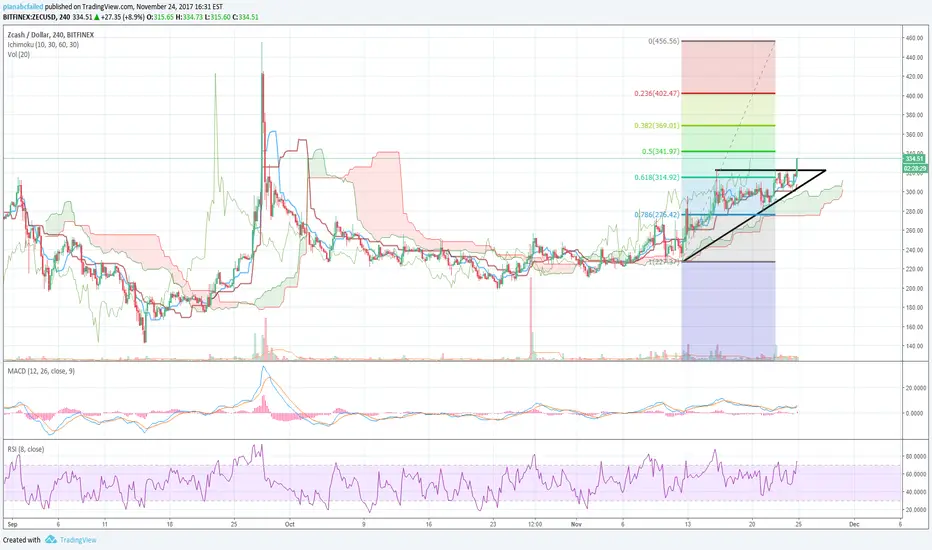Click 140.00 on the price axis
This screenshot has height=550, width=932.
click(914, 346)
